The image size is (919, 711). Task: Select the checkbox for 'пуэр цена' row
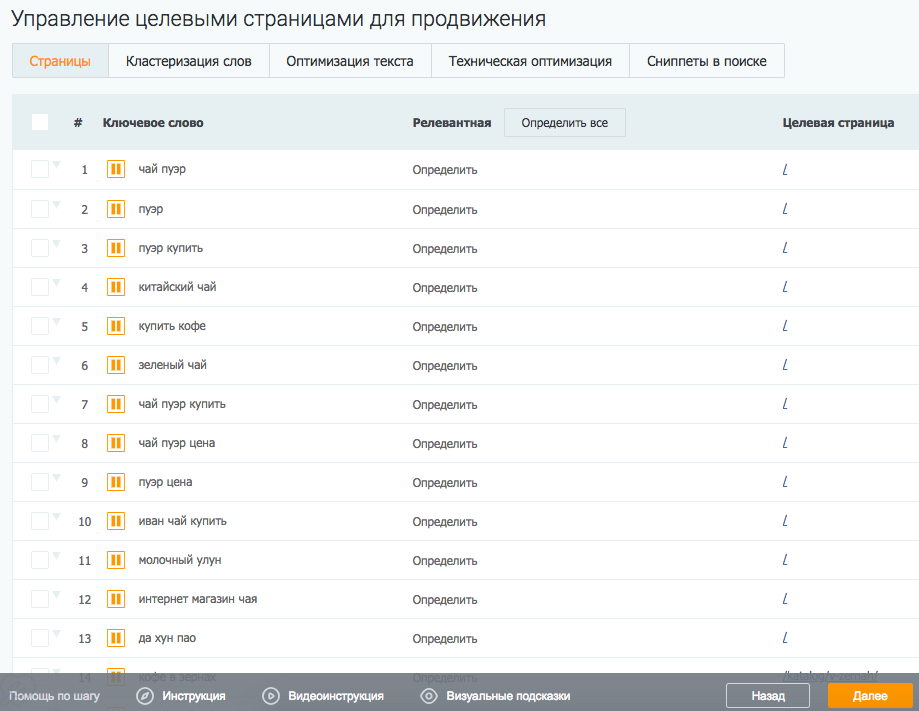(x=40, y=482)
